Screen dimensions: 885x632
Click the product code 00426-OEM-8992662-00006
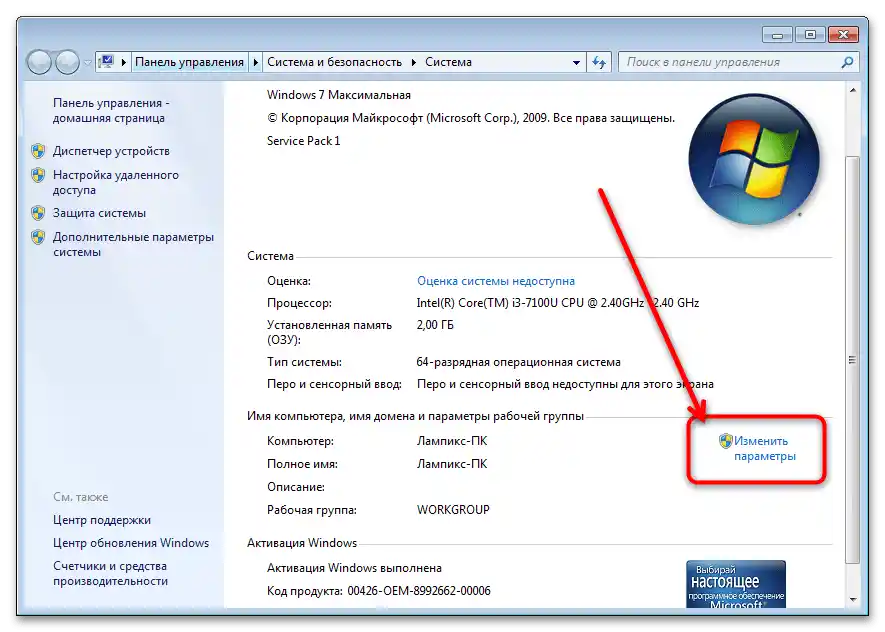(x=419, y=591)
